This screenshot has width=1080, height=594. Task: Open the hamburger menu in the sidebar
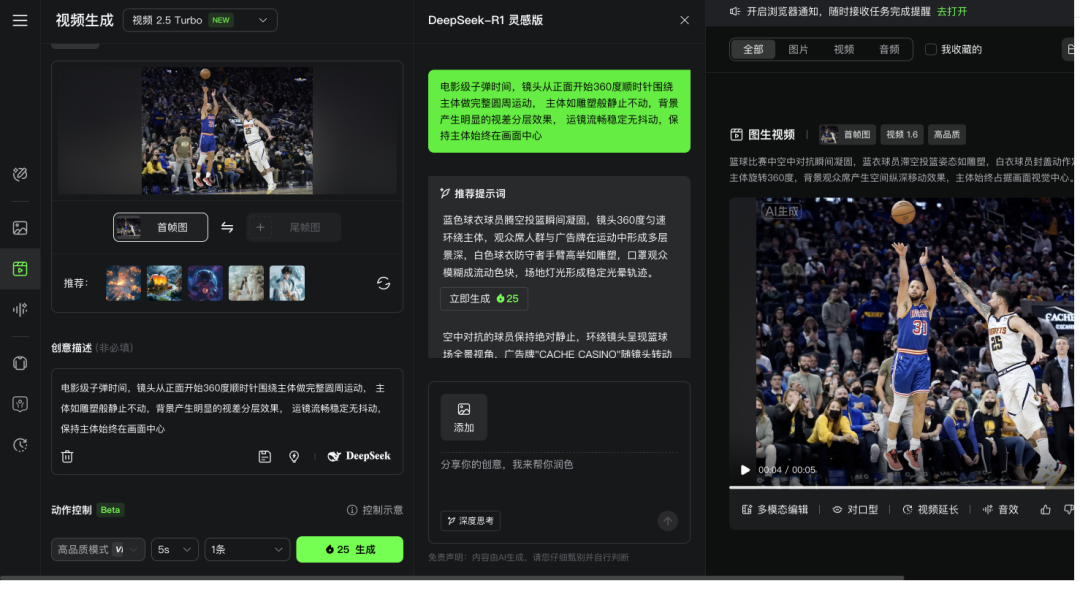click(x=20, y=20)
